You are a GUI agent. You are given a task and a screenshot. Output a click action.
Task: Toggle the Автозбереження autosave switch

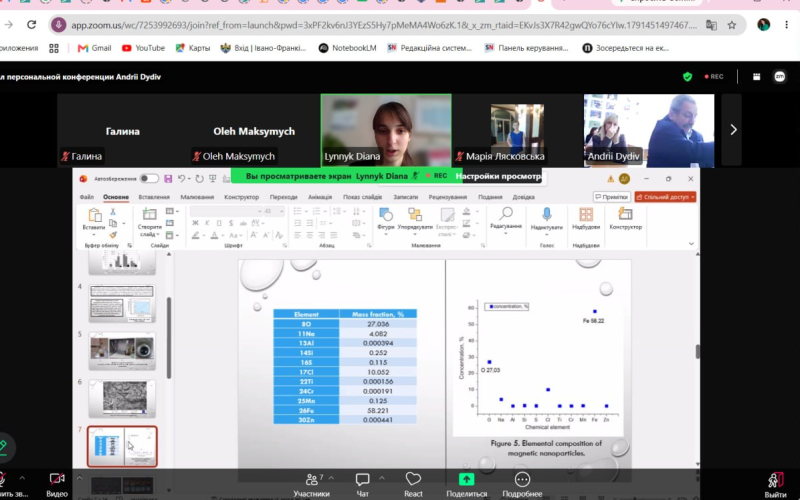[x=149, y=179]
